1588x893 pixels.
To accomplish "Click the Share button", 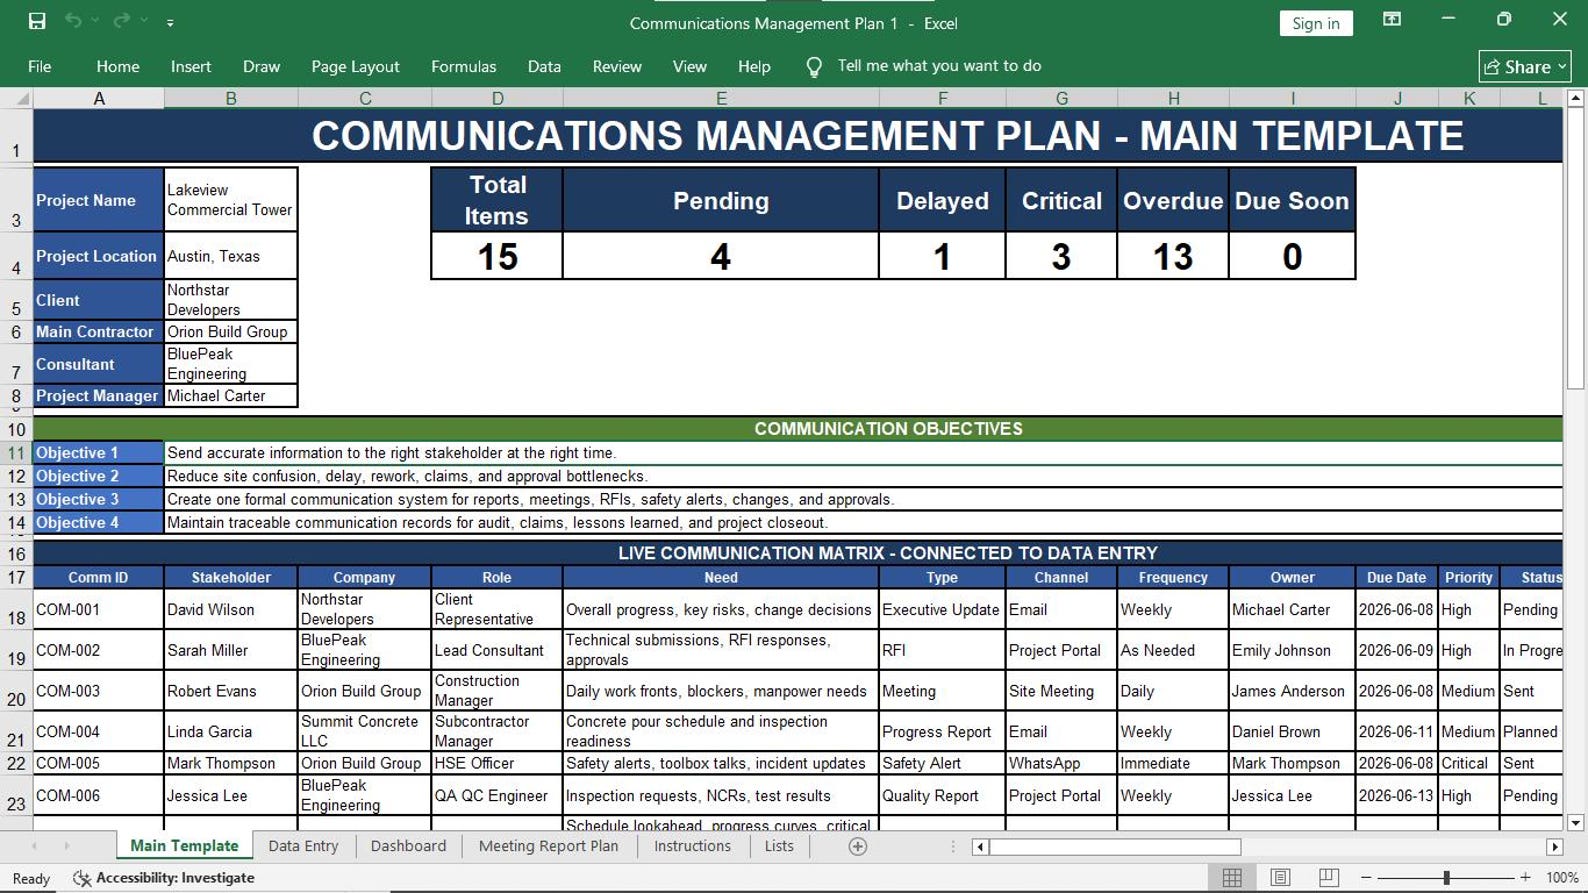I will (1524, 66).
